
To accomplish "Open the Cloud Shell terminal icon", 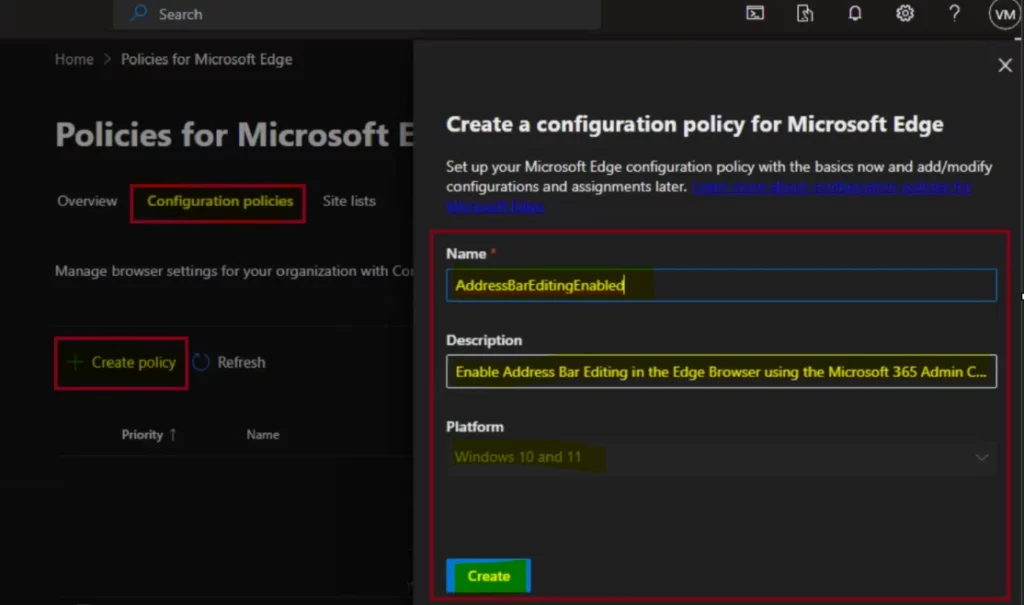I will [x=755, y=13].
